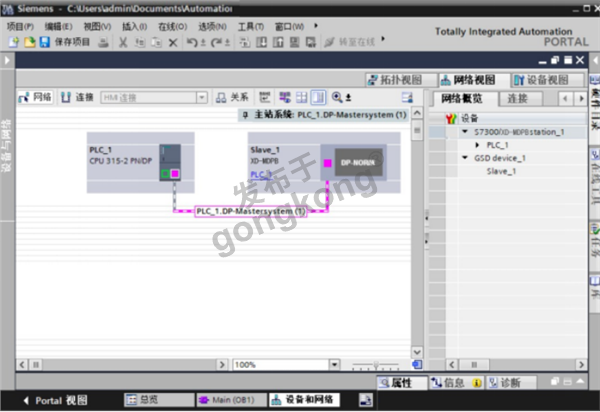
Task: Click the Undo arrow icon
Action: coord(192,42)
